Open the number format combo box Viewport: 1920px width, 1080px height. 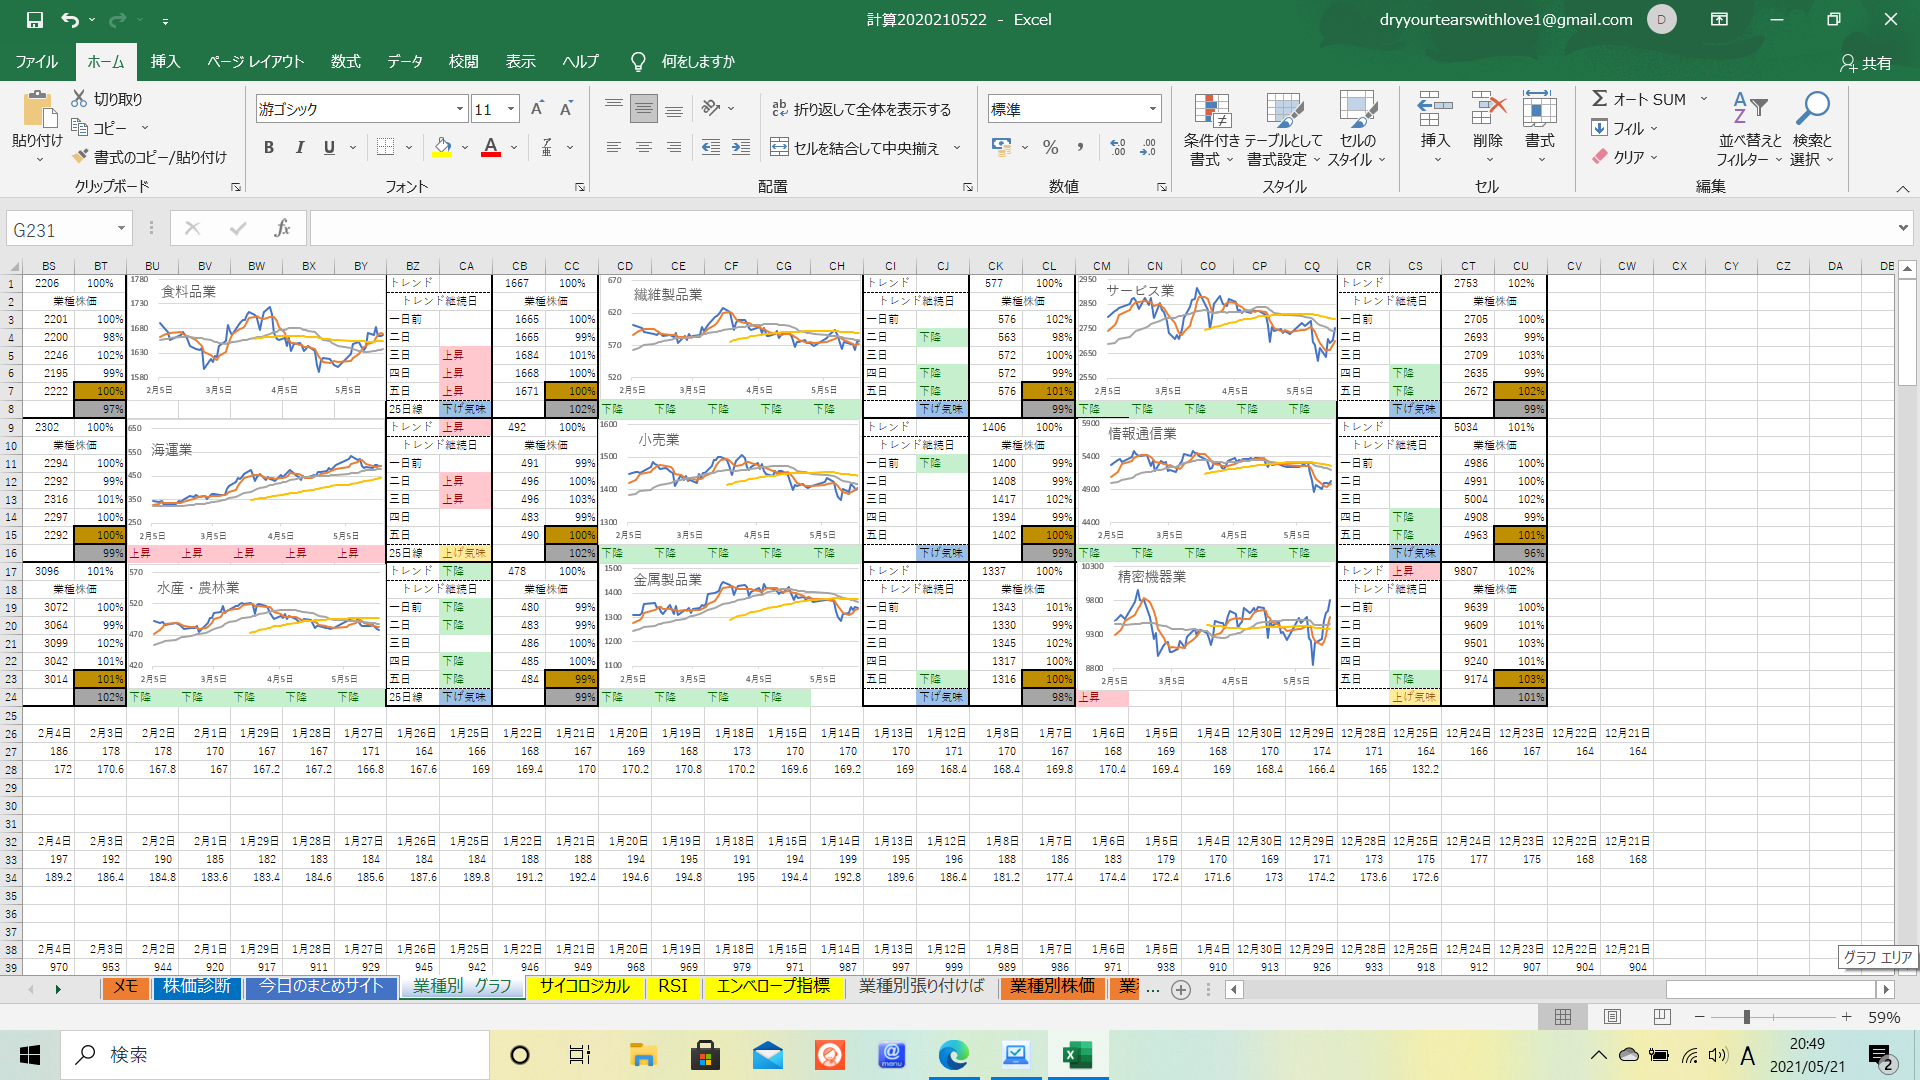1153,109
